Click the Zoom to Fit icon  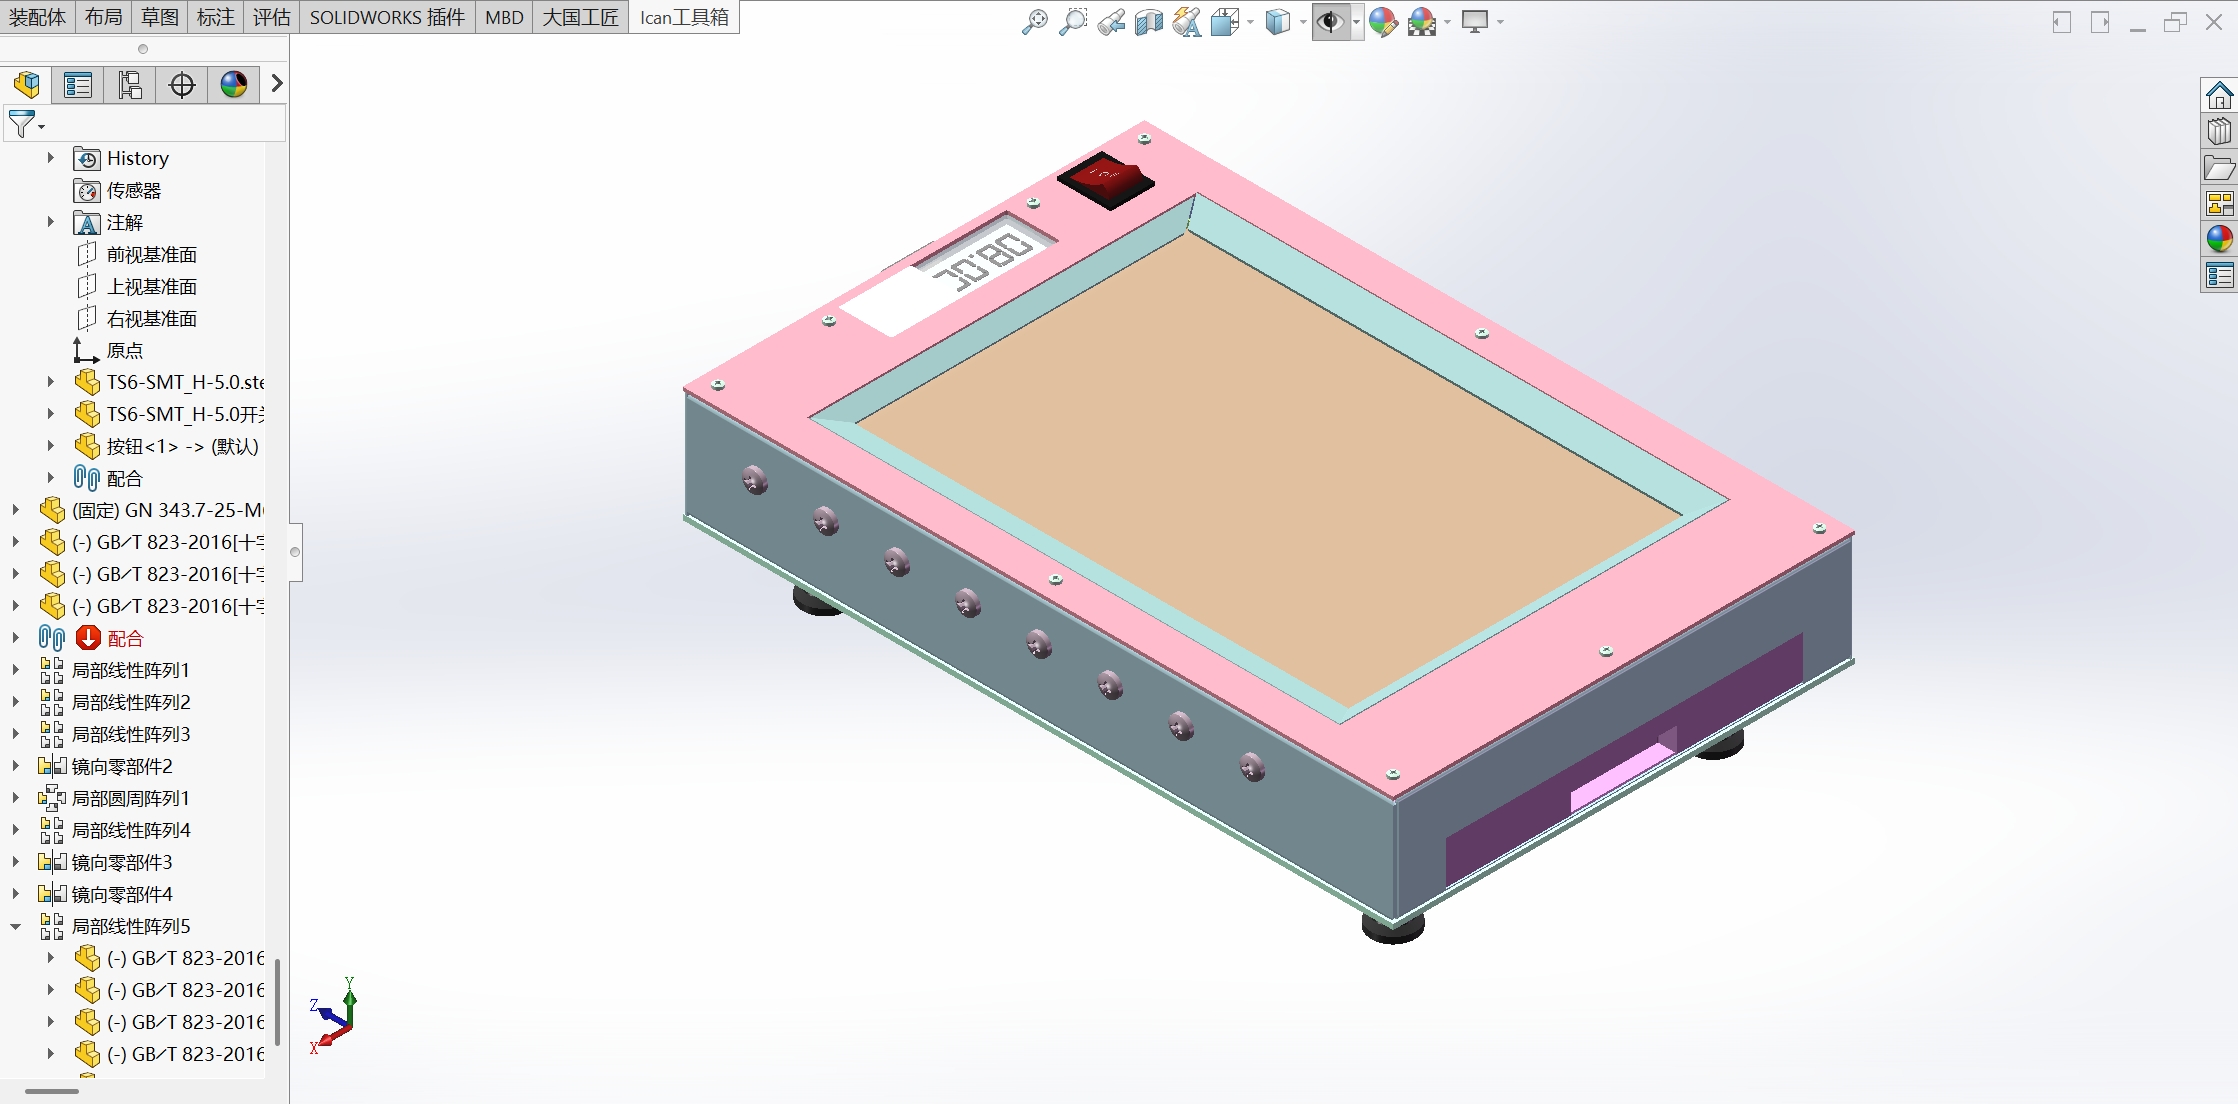pos(1035,22)
